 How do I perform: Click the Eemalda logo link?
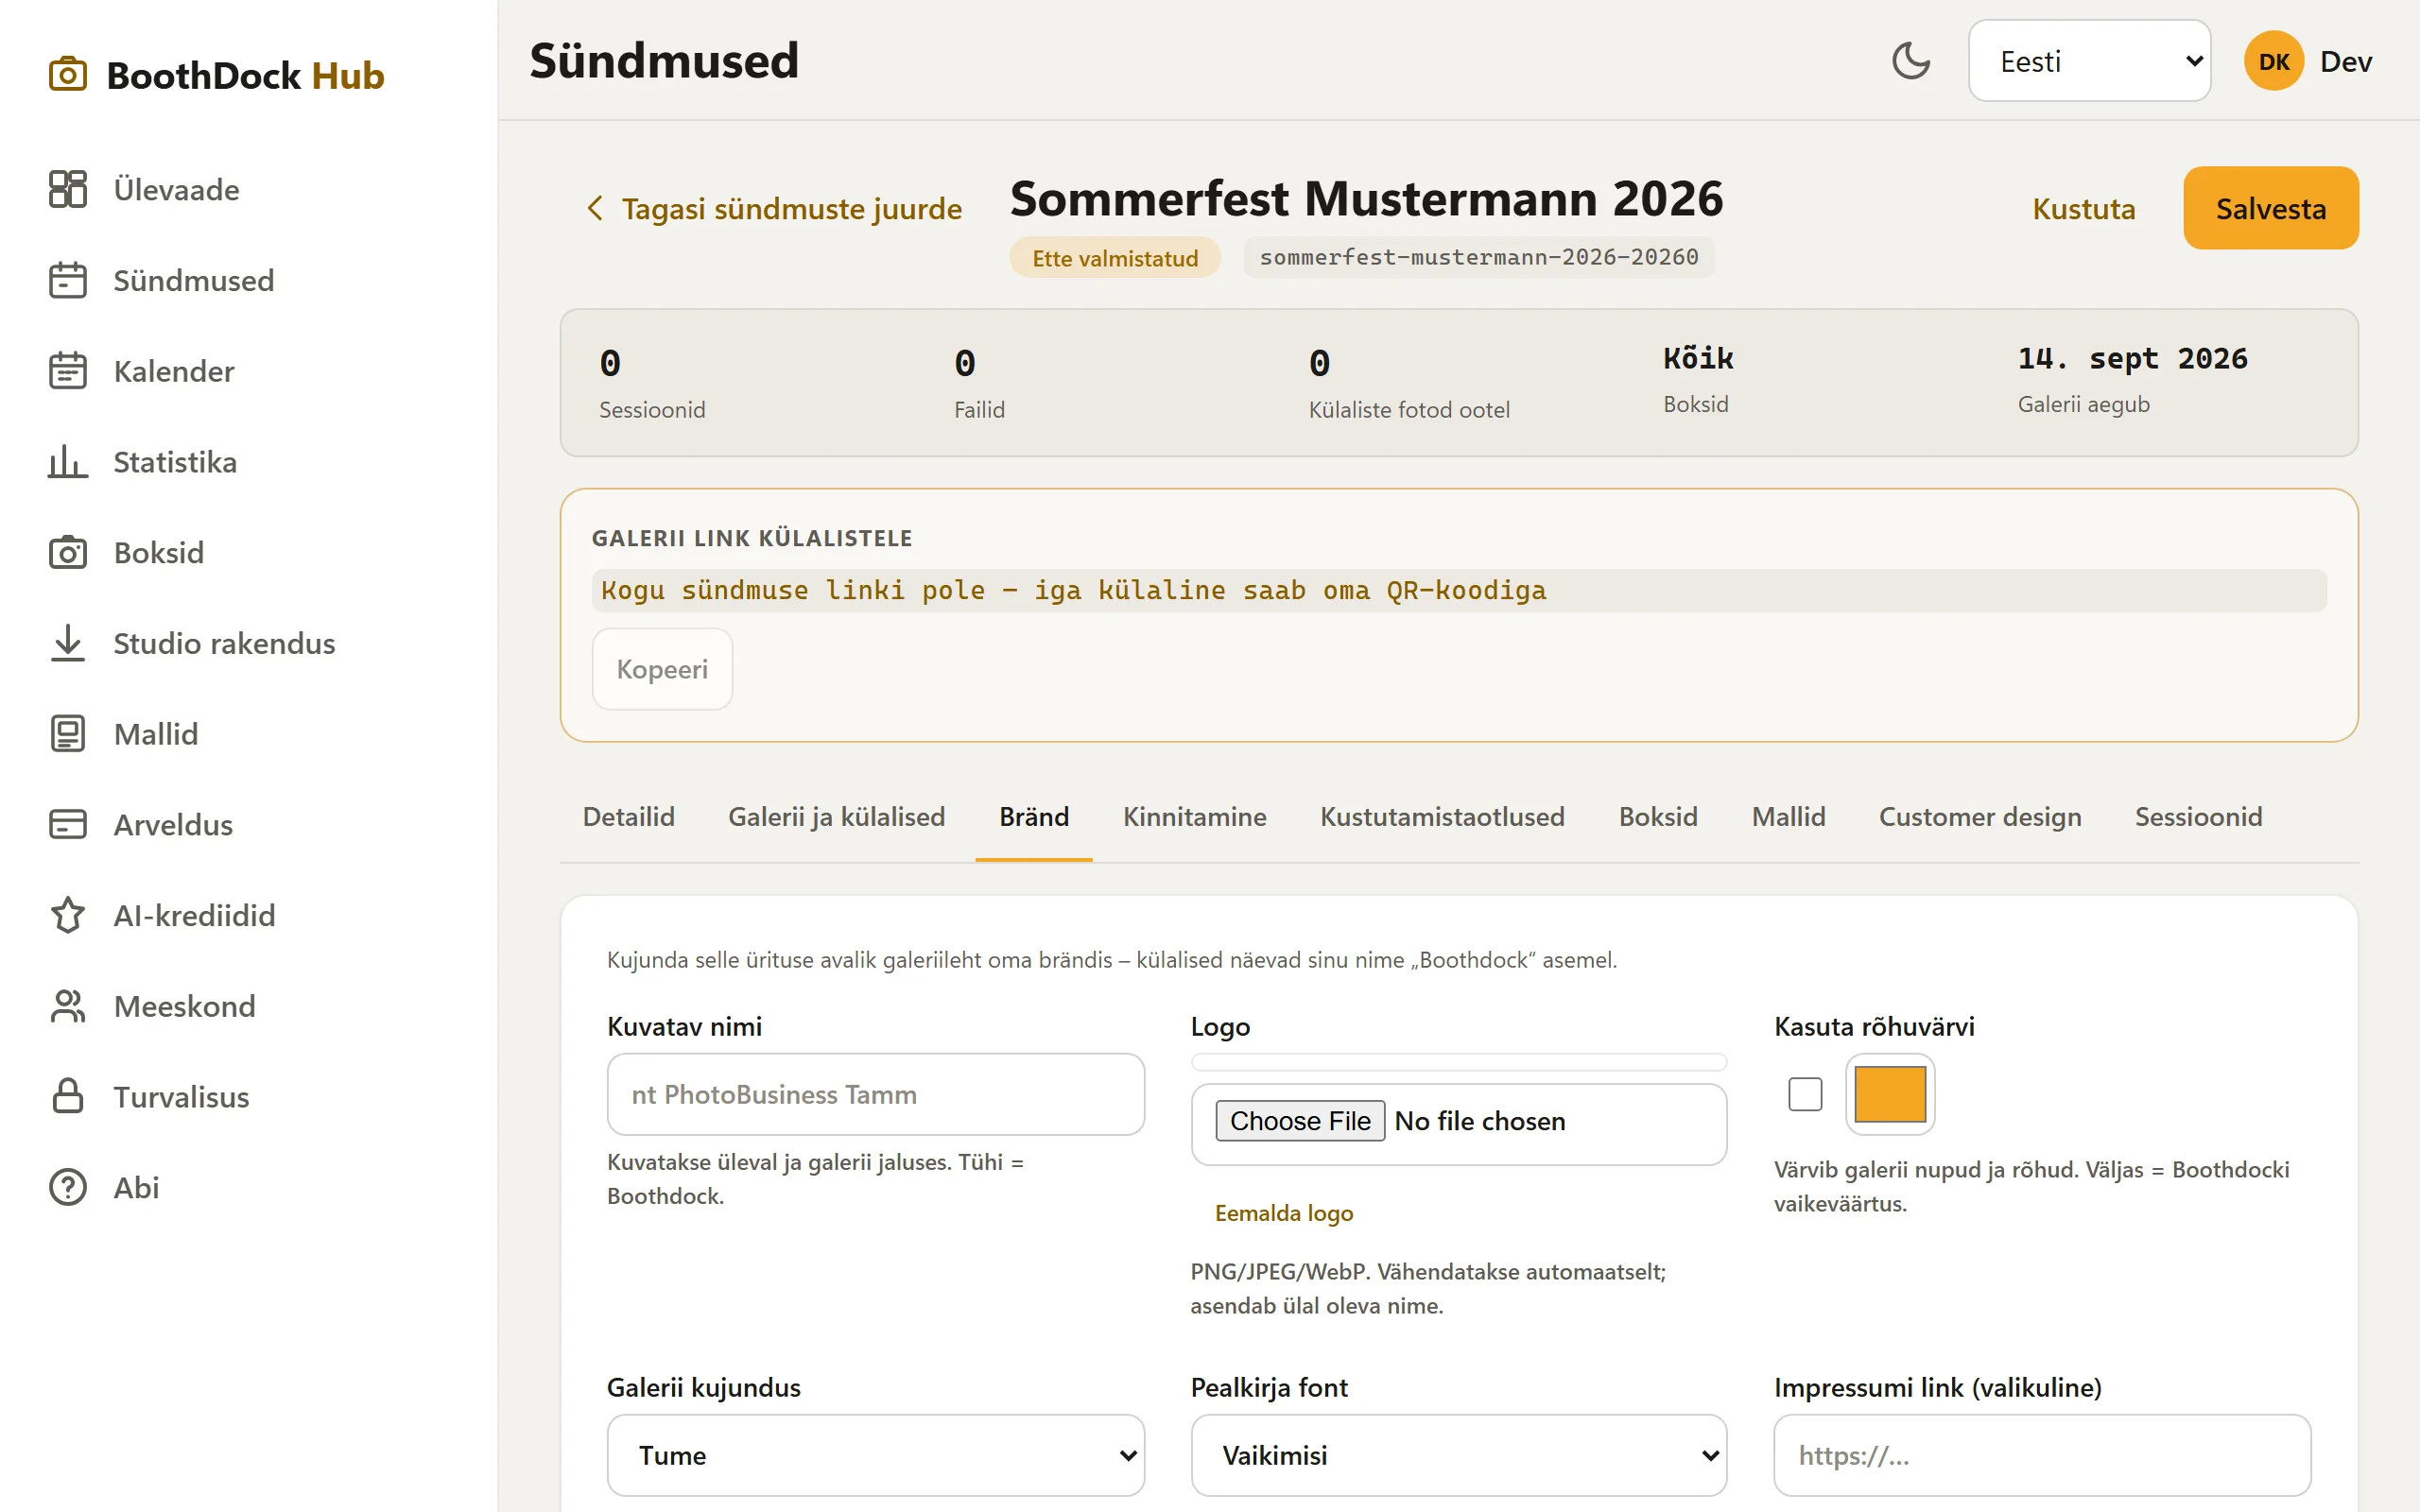point(1284,1213)
